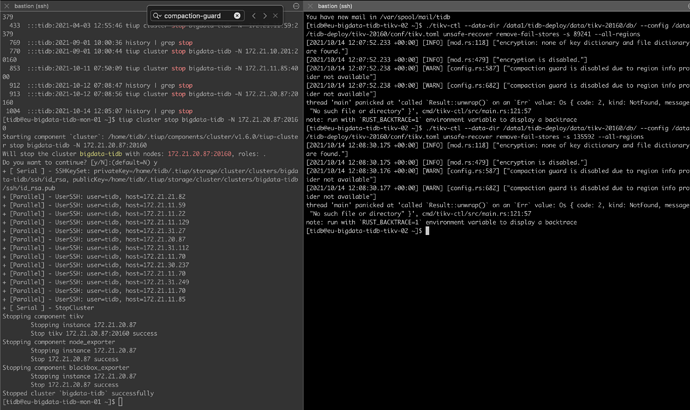Click the 'Stopped cluster bigdata-tidb successfully' line

(x=78, y=394)
